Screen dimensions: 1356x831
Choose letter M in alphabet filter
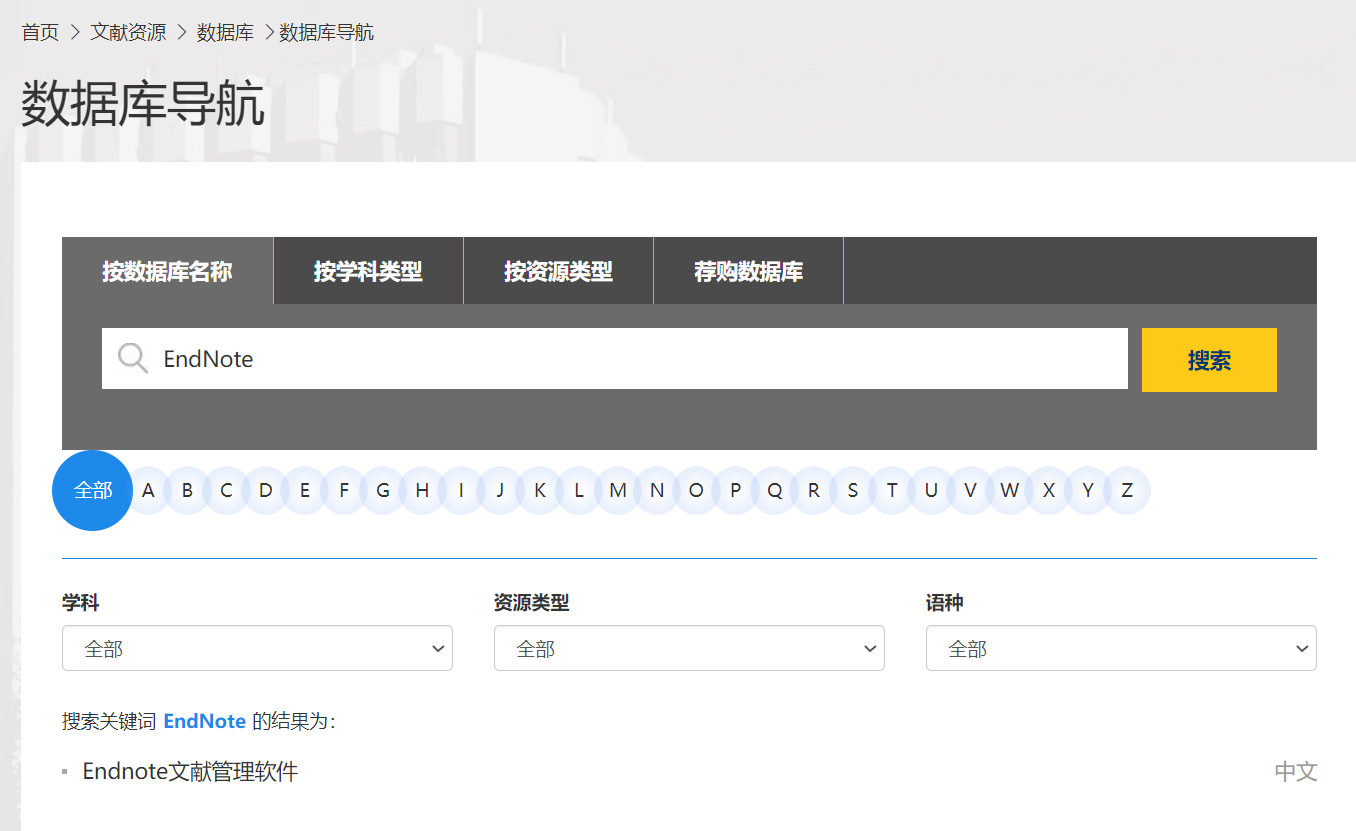tap(618, 490)
